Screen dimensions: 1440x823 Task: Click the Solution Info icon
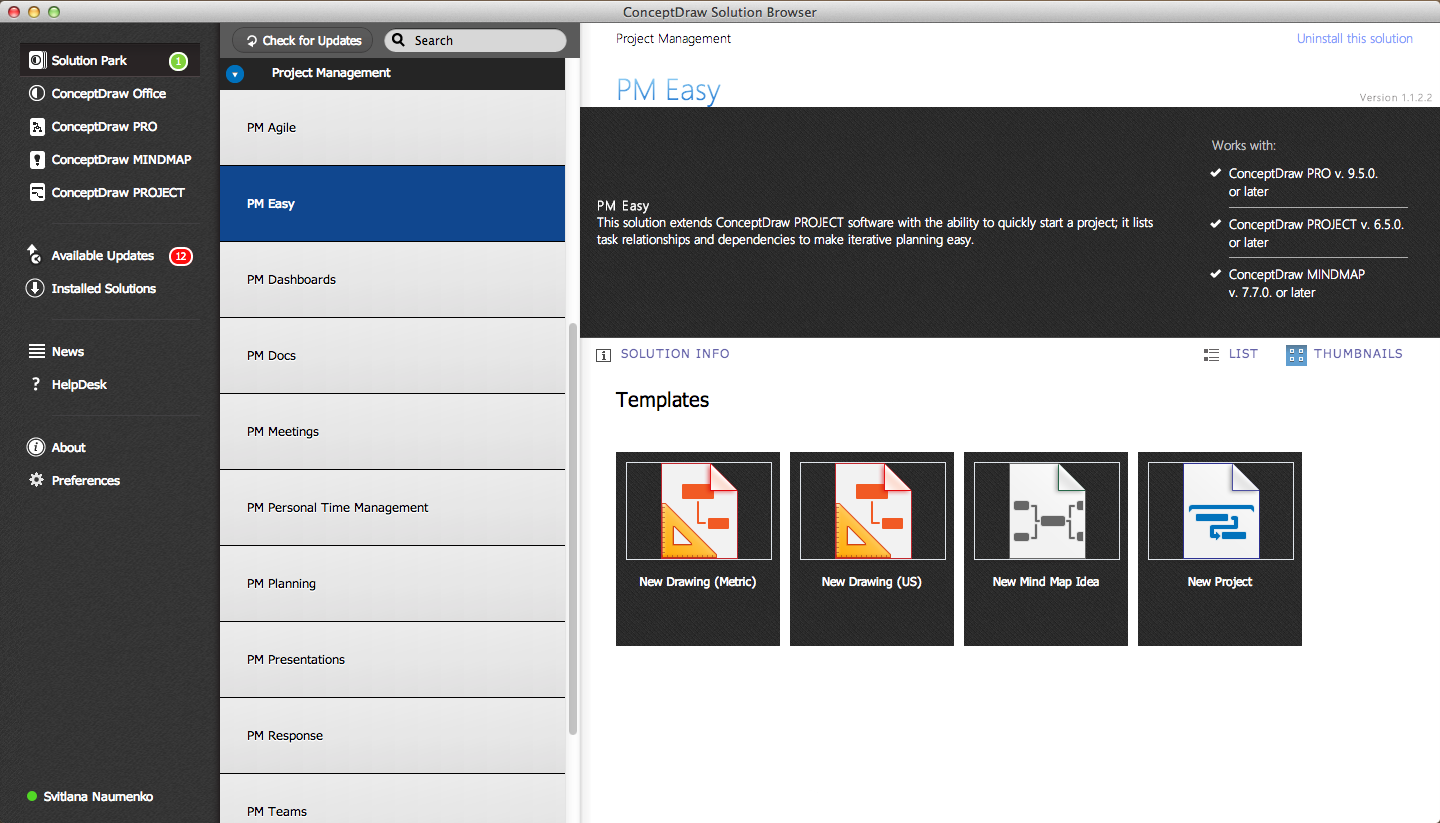click(x=604, y=355)
